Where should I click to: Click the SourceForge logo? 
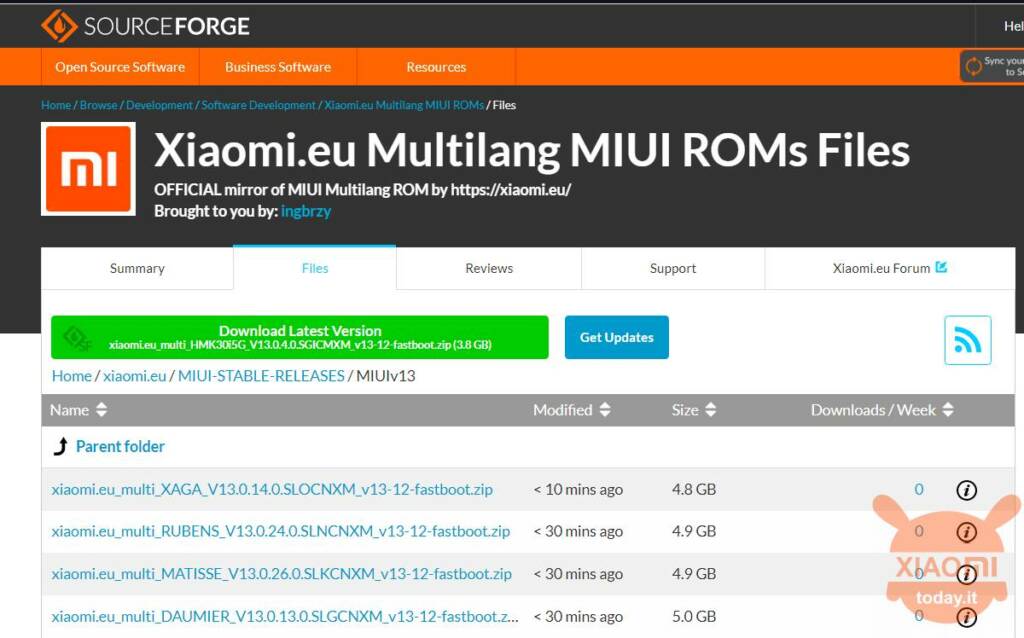[x=145, y=26]
